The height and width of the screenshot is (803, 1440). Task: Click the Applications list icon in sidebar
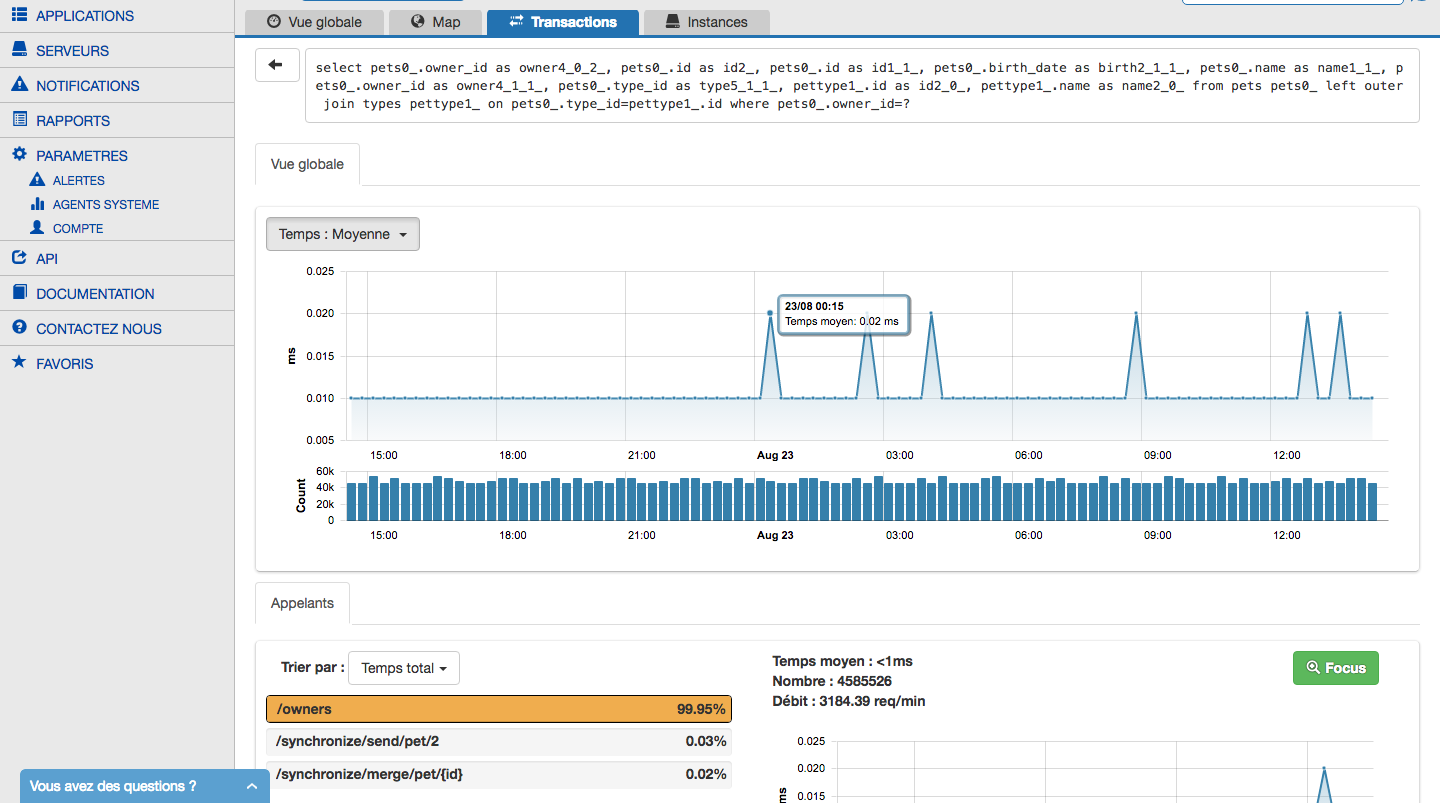(19, 15)
